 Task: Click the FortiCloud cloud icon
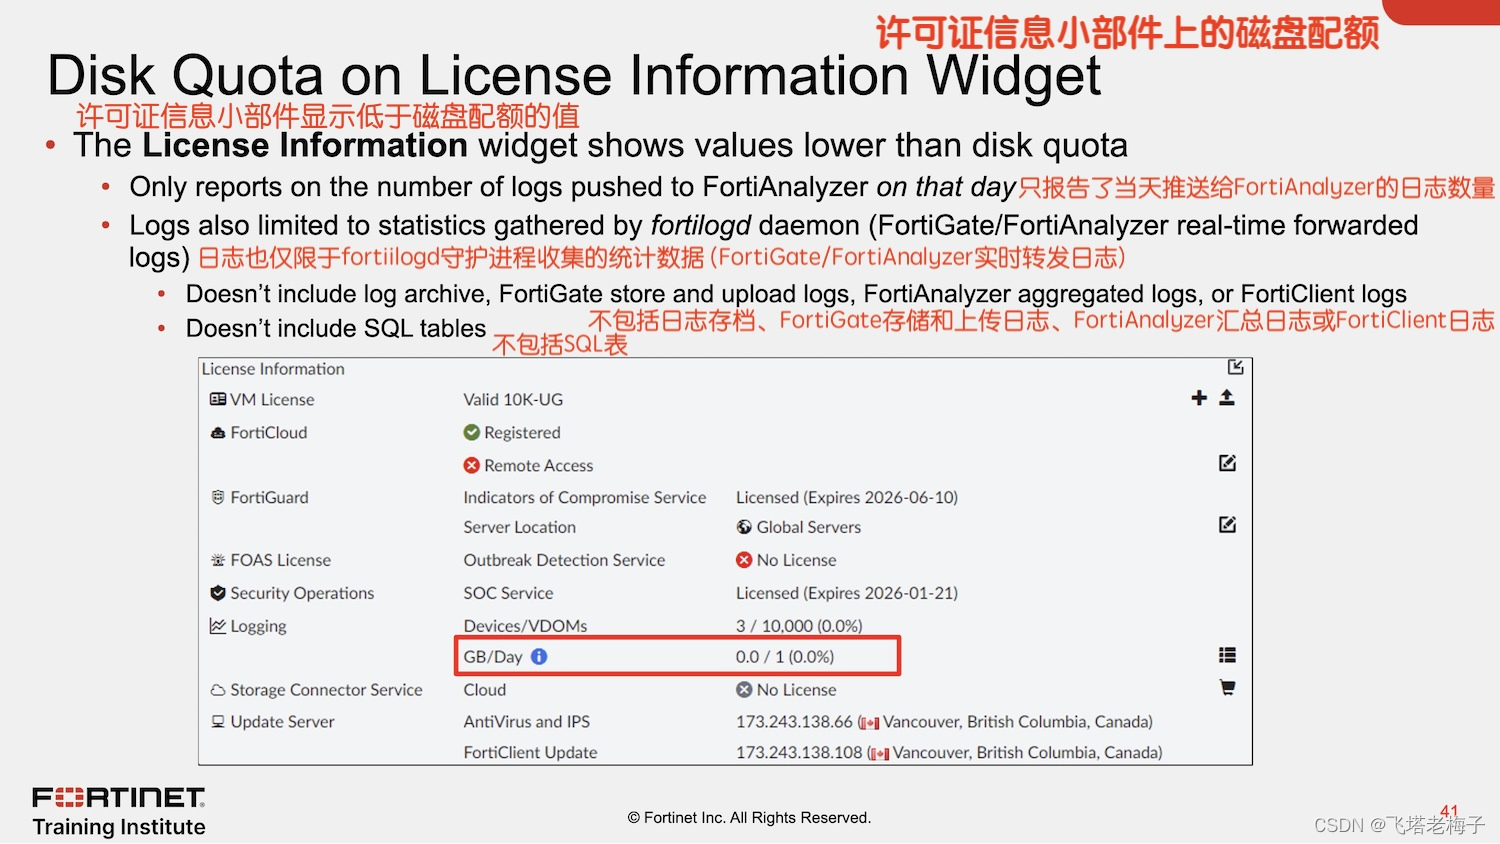217,433
